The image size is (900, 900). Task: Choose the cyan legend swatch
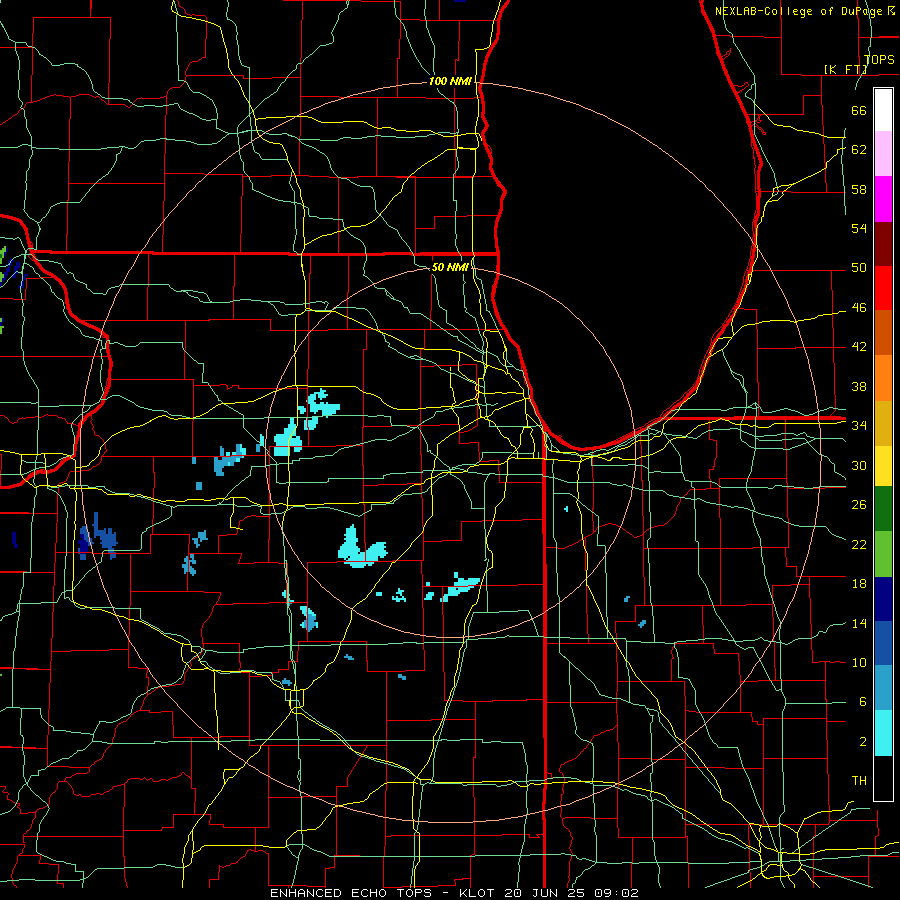(883, 733)
